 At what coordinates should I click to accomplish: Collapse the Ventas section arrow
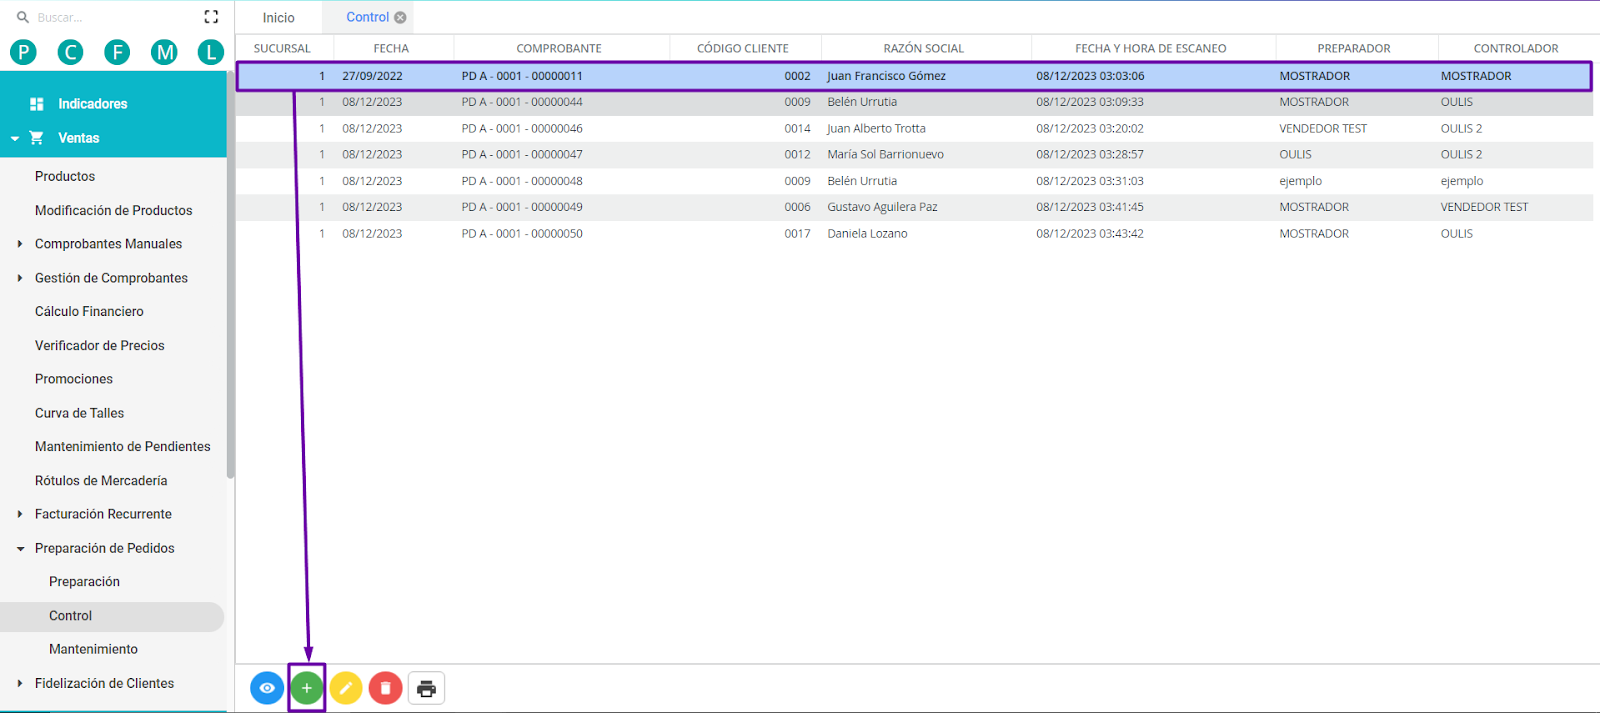[15, 139]
